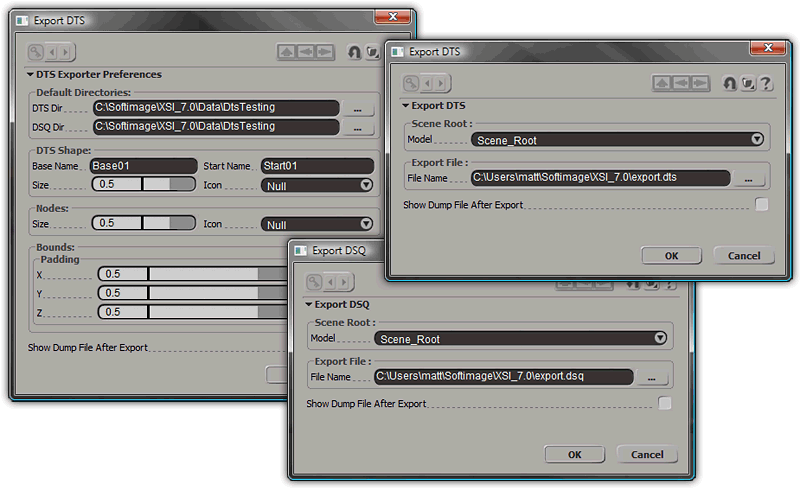
Task: Browse for the DTS Dir folder
Action: [x=357, y=107]
